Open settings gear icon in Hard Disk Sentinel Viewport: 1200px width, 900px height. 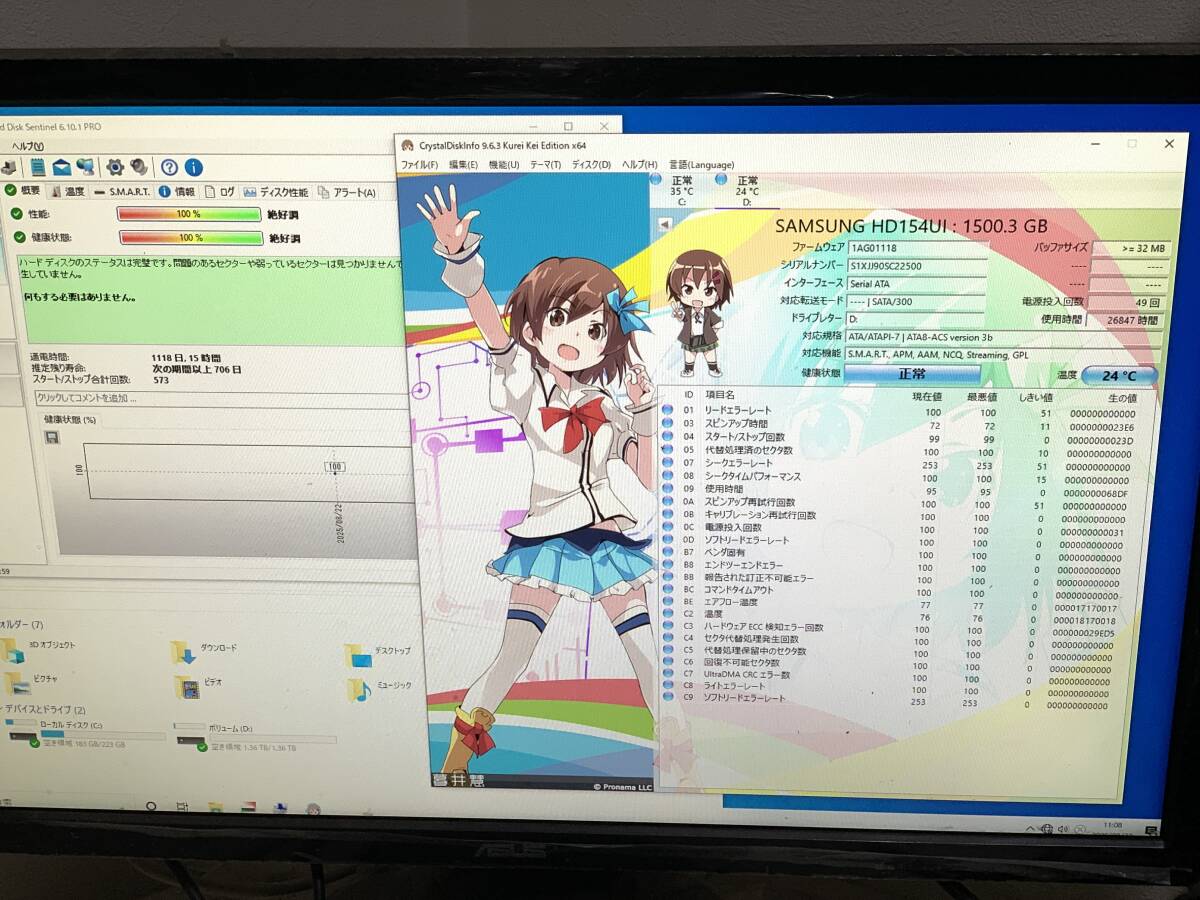pyautogui.click(x=115, y=167)
